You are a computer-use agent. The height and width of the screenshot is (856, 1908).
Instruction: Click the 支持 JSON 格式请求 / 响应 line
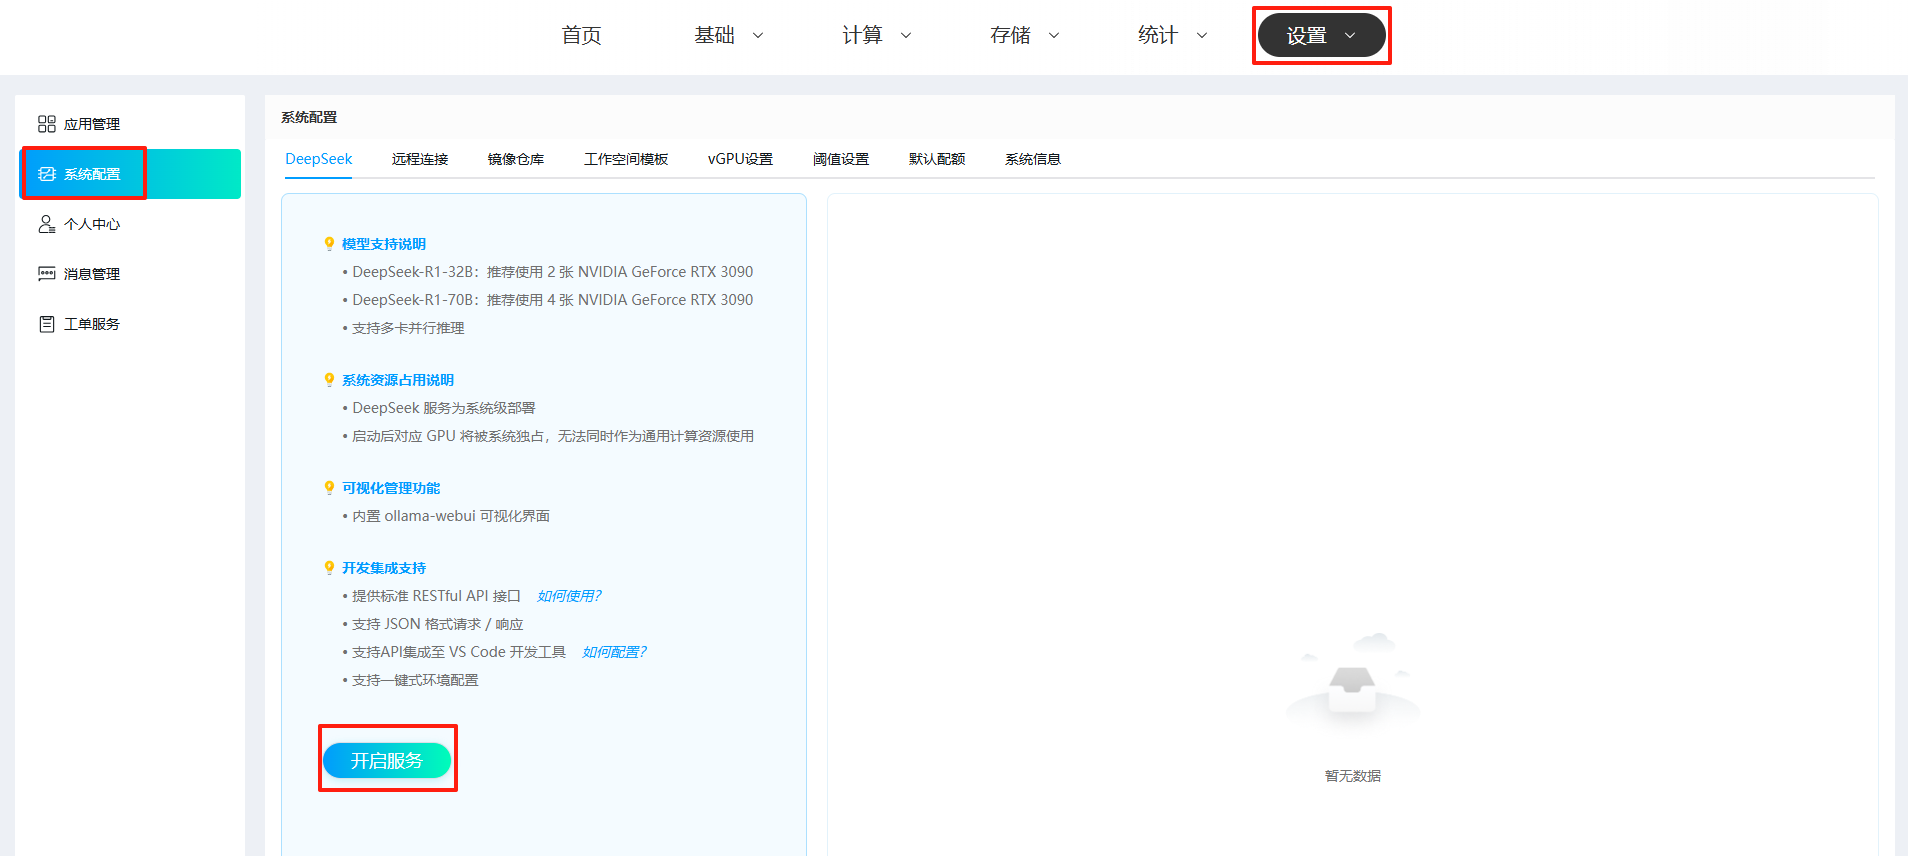[x=433, y=624]
